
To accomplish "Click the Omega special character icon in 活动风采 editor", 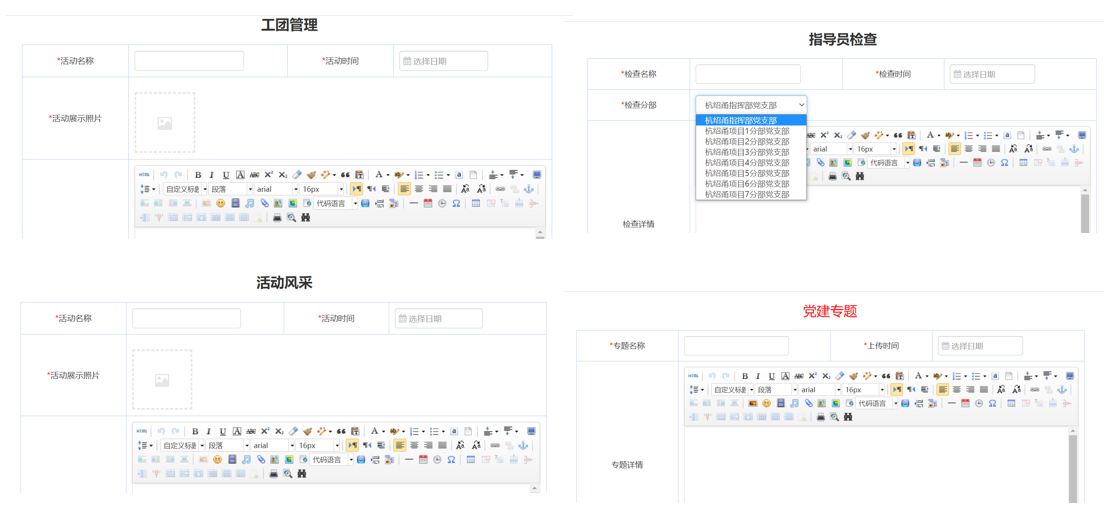I will click(x=451, y=460).
